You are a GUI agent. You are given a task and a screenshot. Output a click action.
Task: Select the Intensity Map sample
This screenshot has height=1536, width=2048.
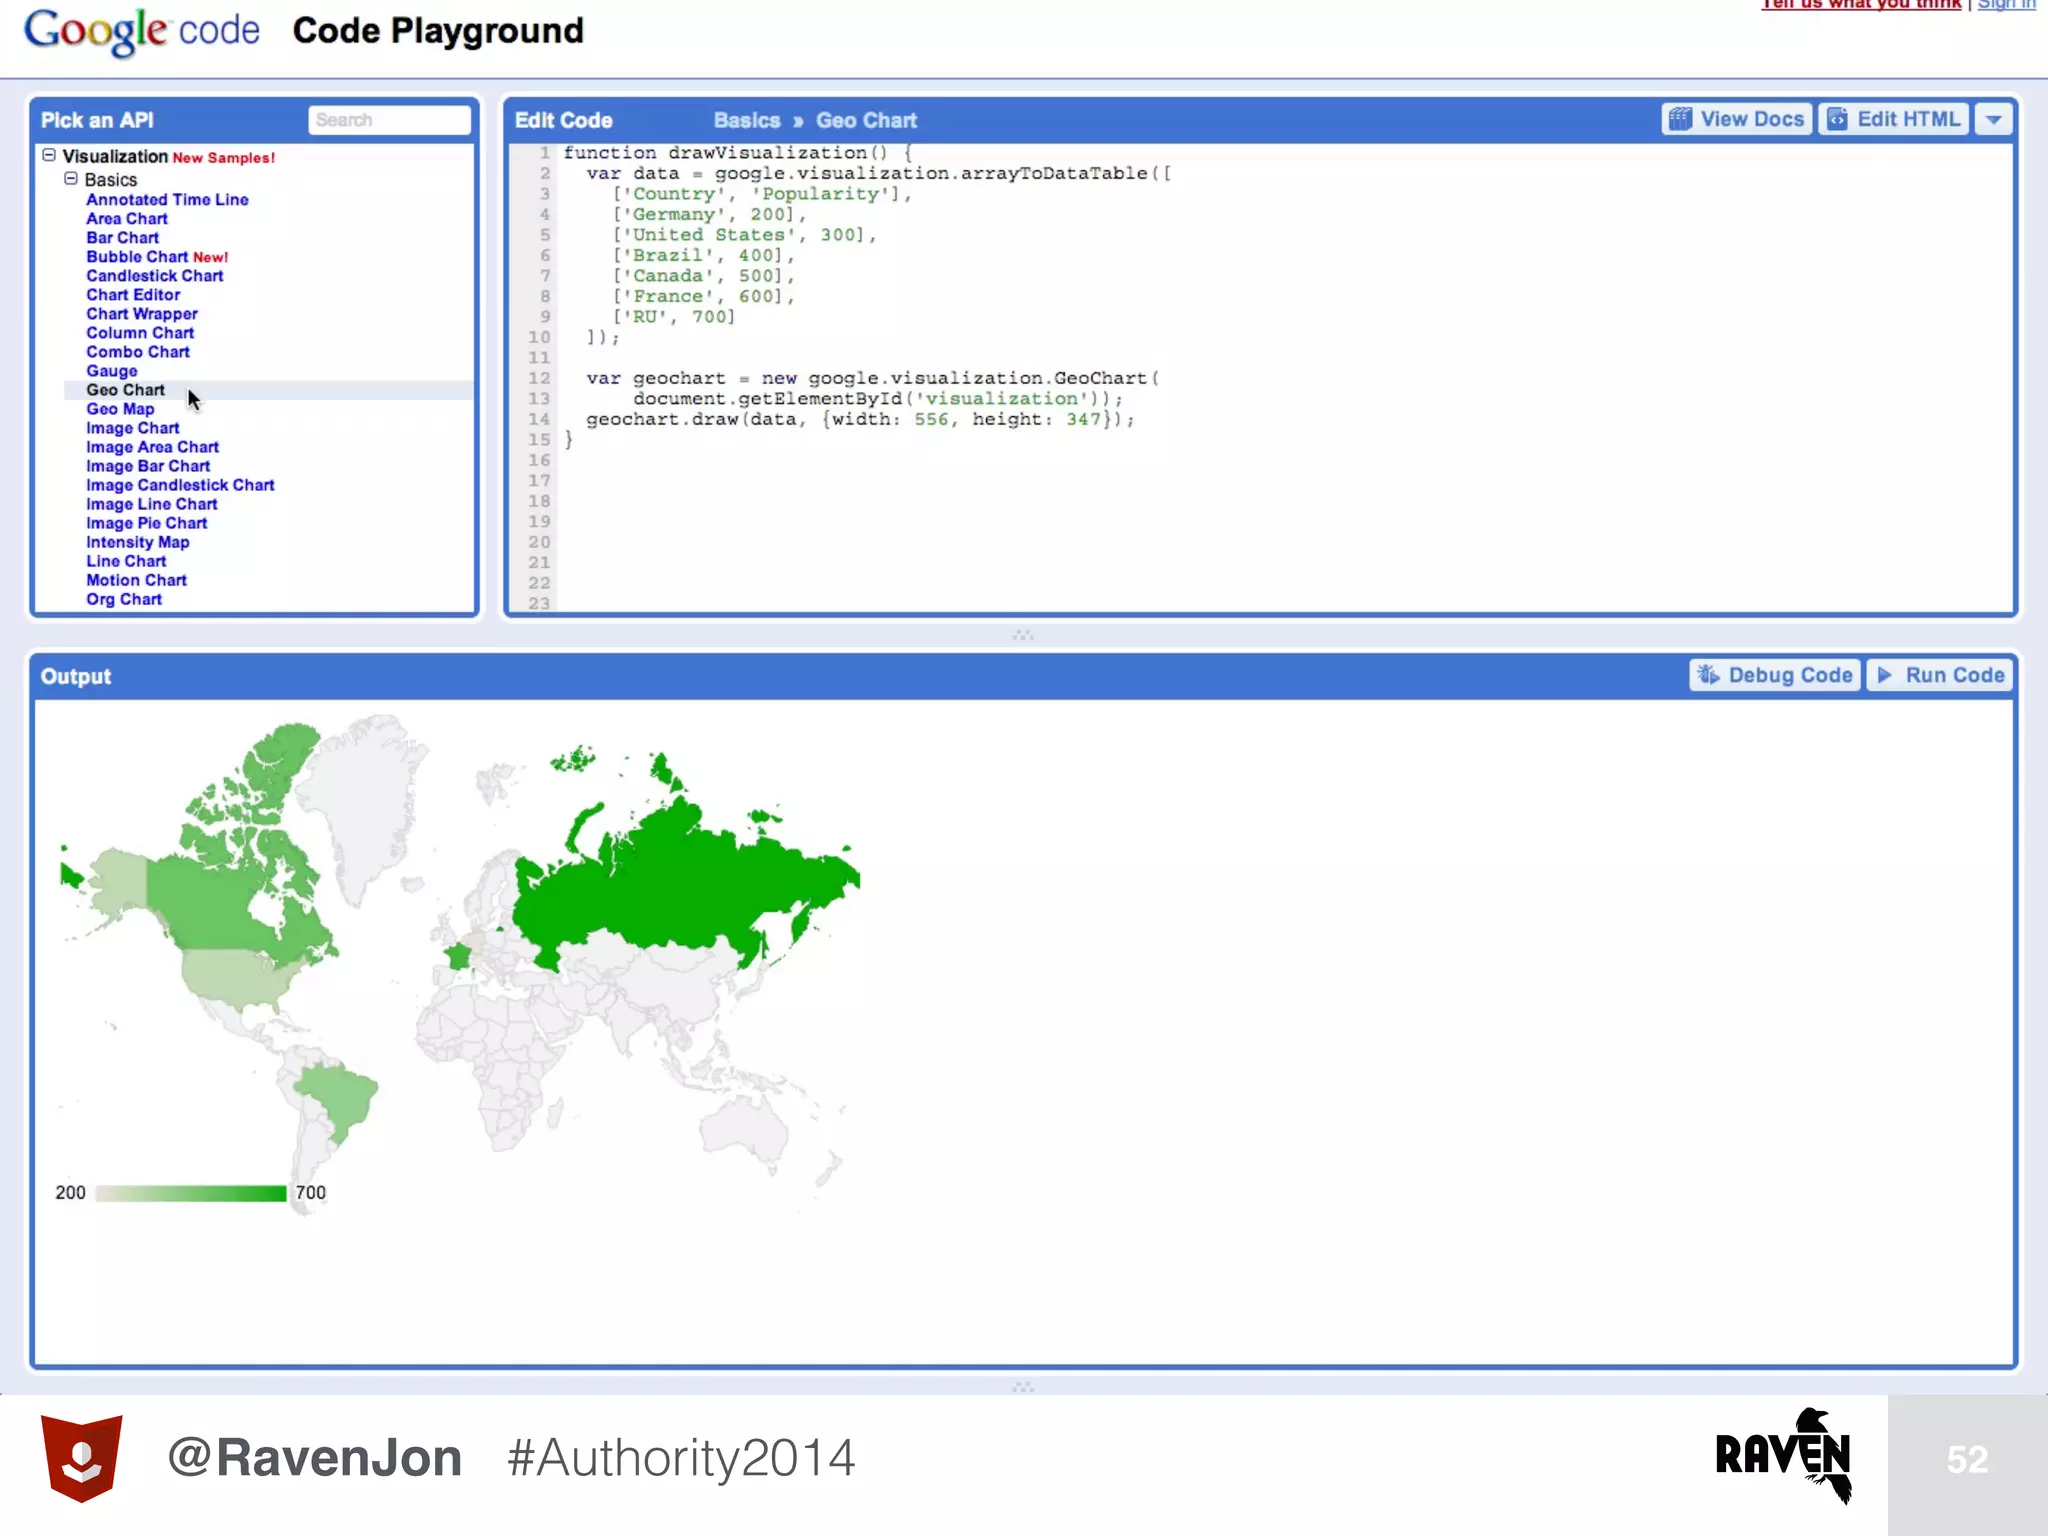[x=137, y=542]
